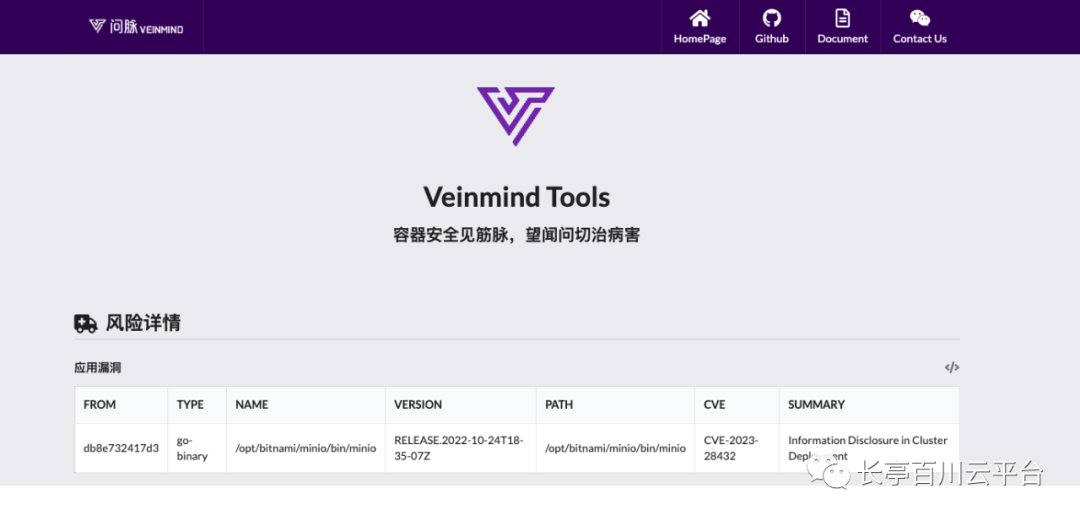The height and width of the screenshot is (521, 1080).
Task: Open the Document file icon
Action: pyautogui.click(x=842, y=18)
